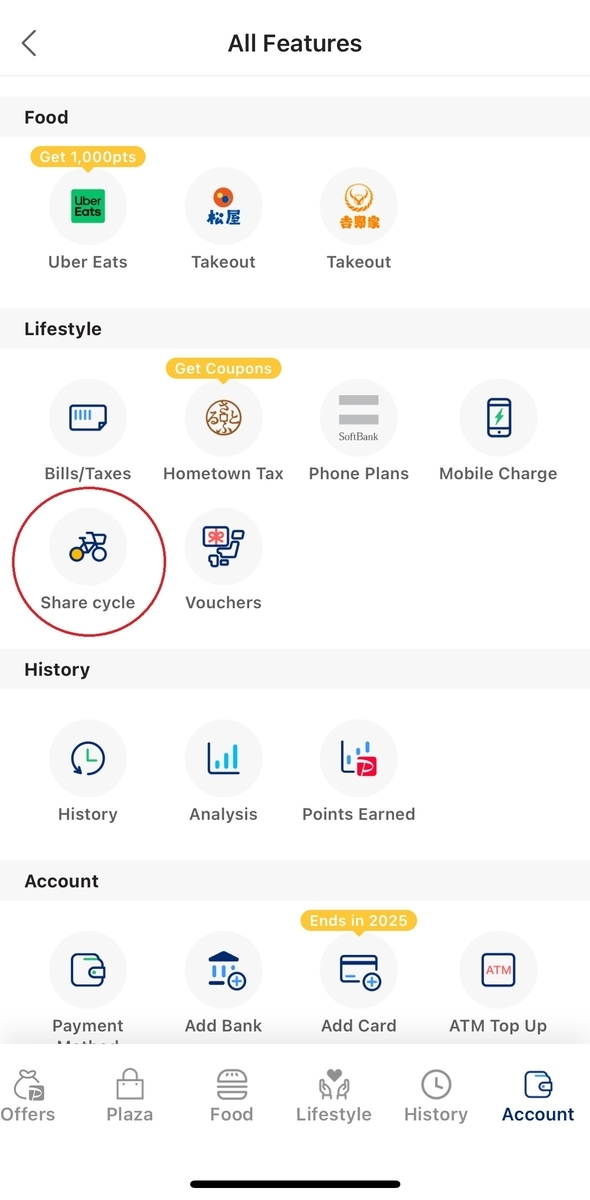This screenshot has height=1200, width=590.
Task: Open Hometown Tax icon
Action: click(x=223, y=418)
